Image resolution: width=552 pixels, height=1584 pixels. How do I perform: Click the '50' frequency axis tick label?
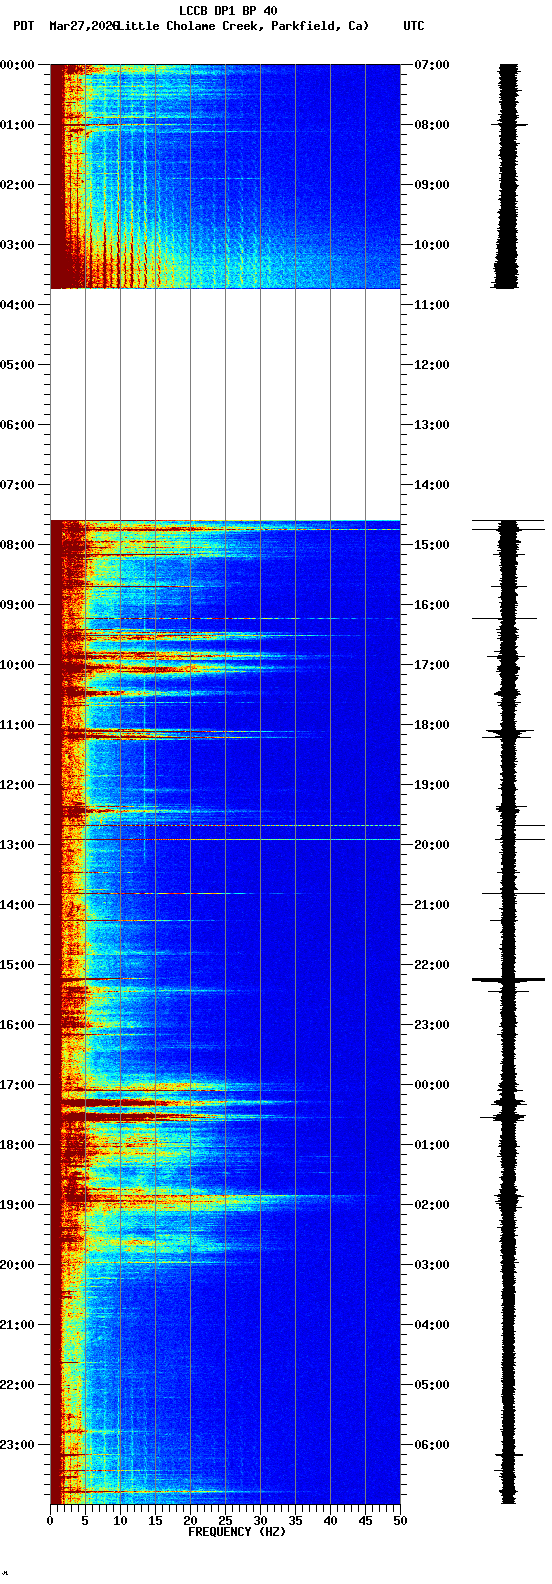[400, 1521]
